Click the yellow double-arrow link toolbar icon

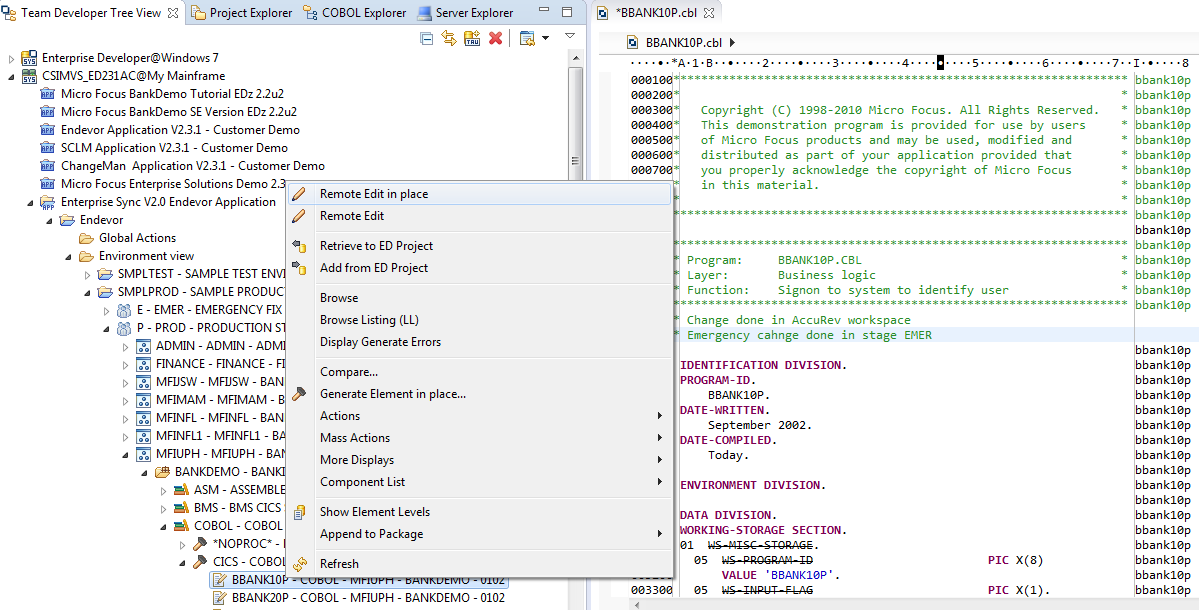(x=449, y=38)
